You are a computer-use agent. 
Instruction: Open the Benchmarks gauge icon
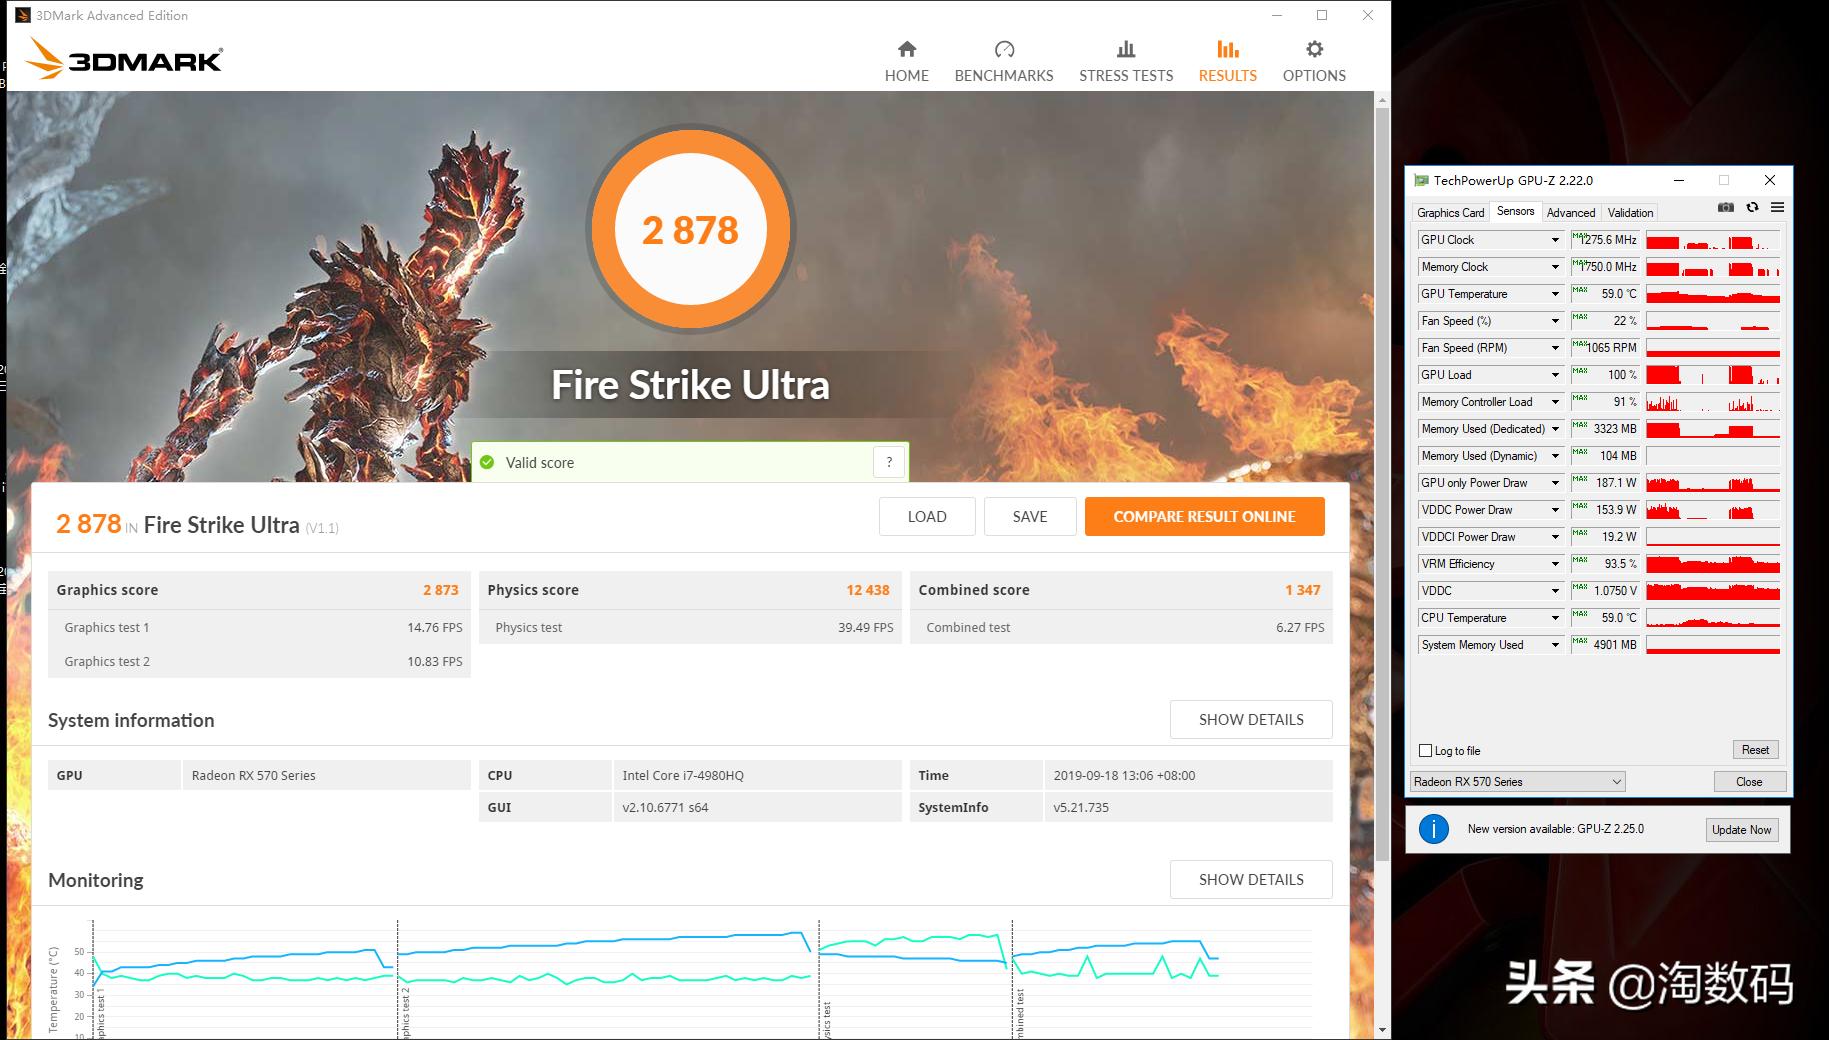click(x=1004, y=49)
